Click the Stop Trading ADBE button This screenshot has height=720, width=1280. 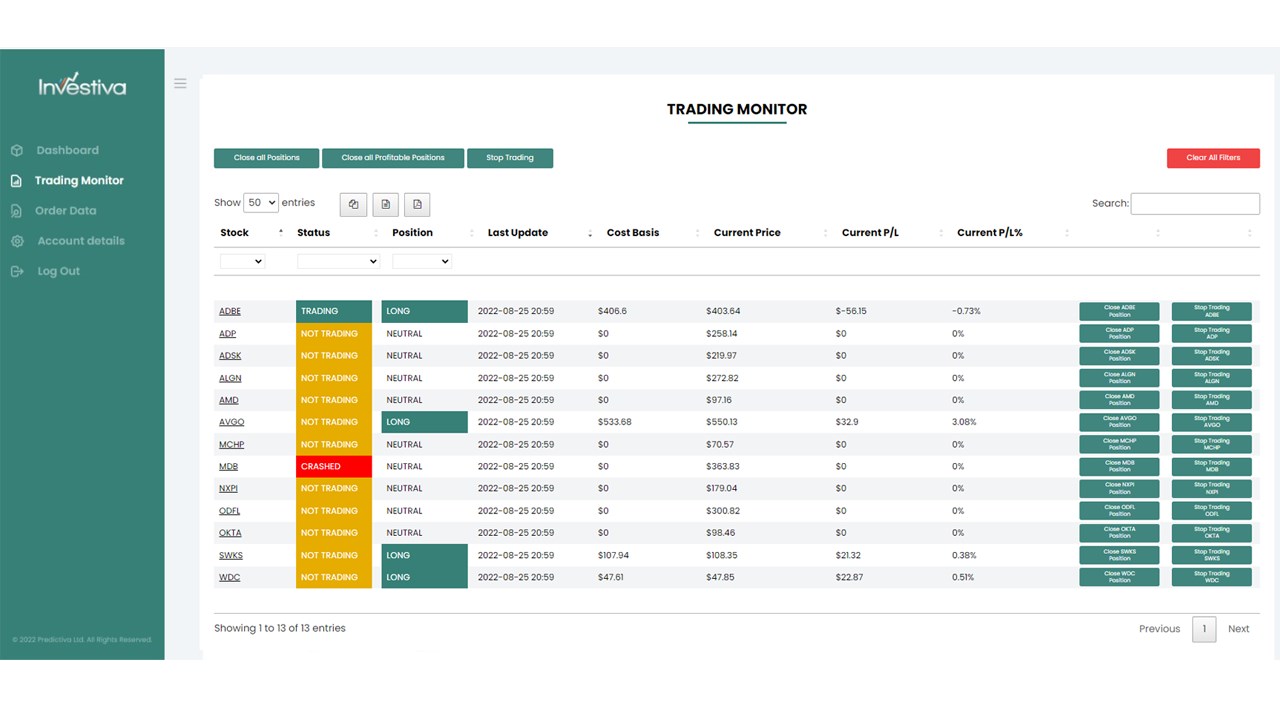click(x=1212, y=311)
